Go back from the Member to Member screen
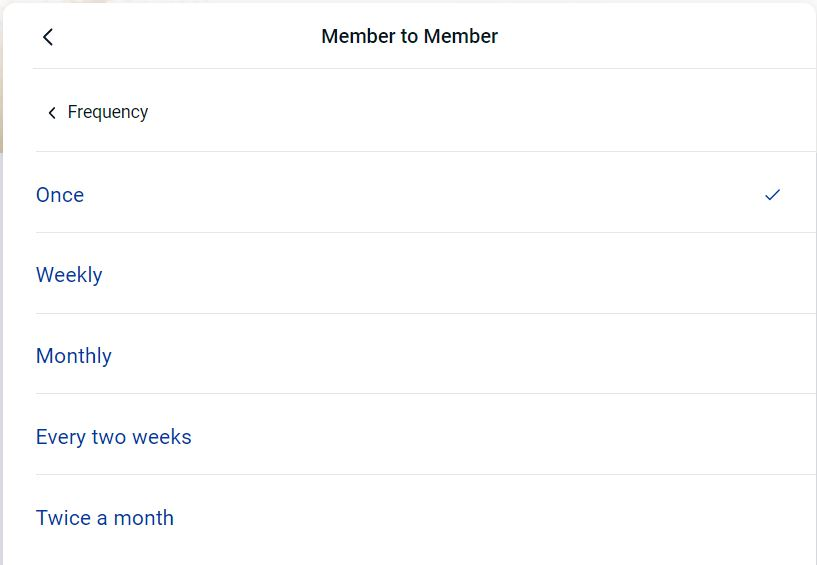This screenshot has width=817, height=565. pyautogui.click(x=47, y=37)
